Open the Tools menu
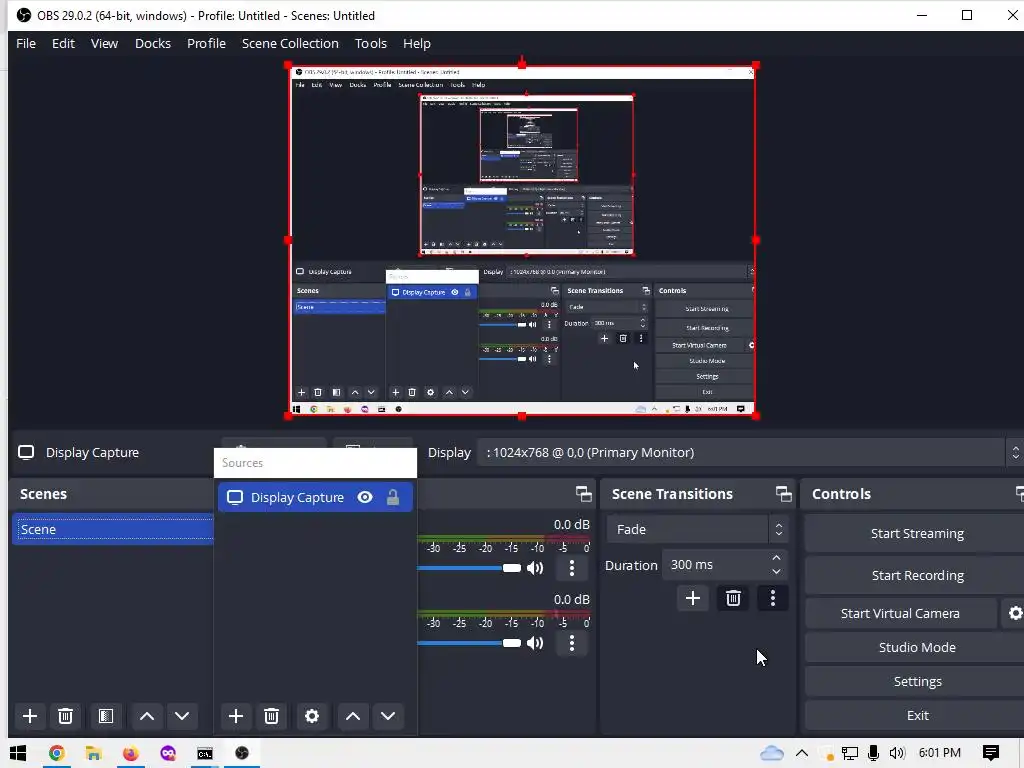This screenshot has width=1024, height=768. coord(371,44)
